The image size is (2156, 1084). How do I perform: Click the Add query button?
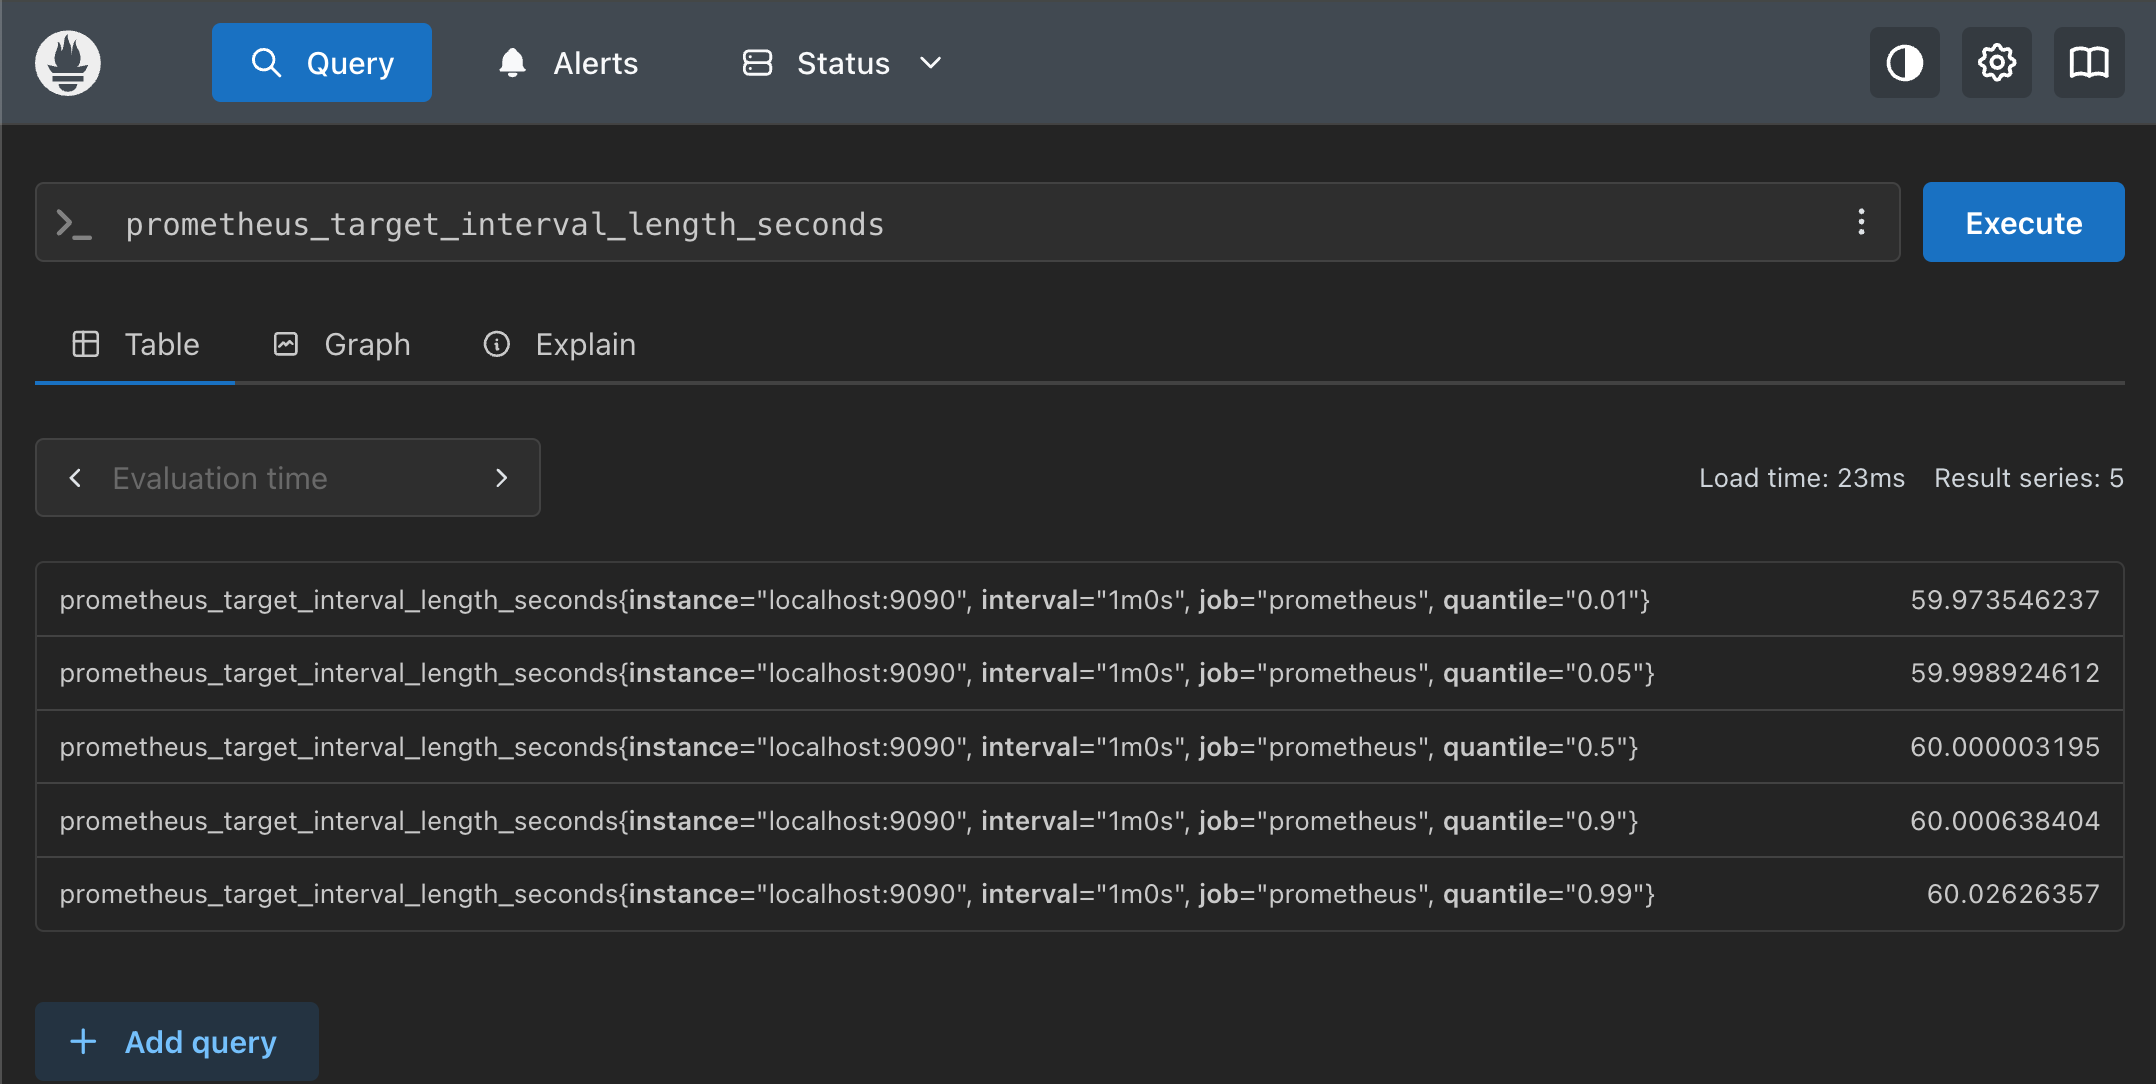(176, 1041)
